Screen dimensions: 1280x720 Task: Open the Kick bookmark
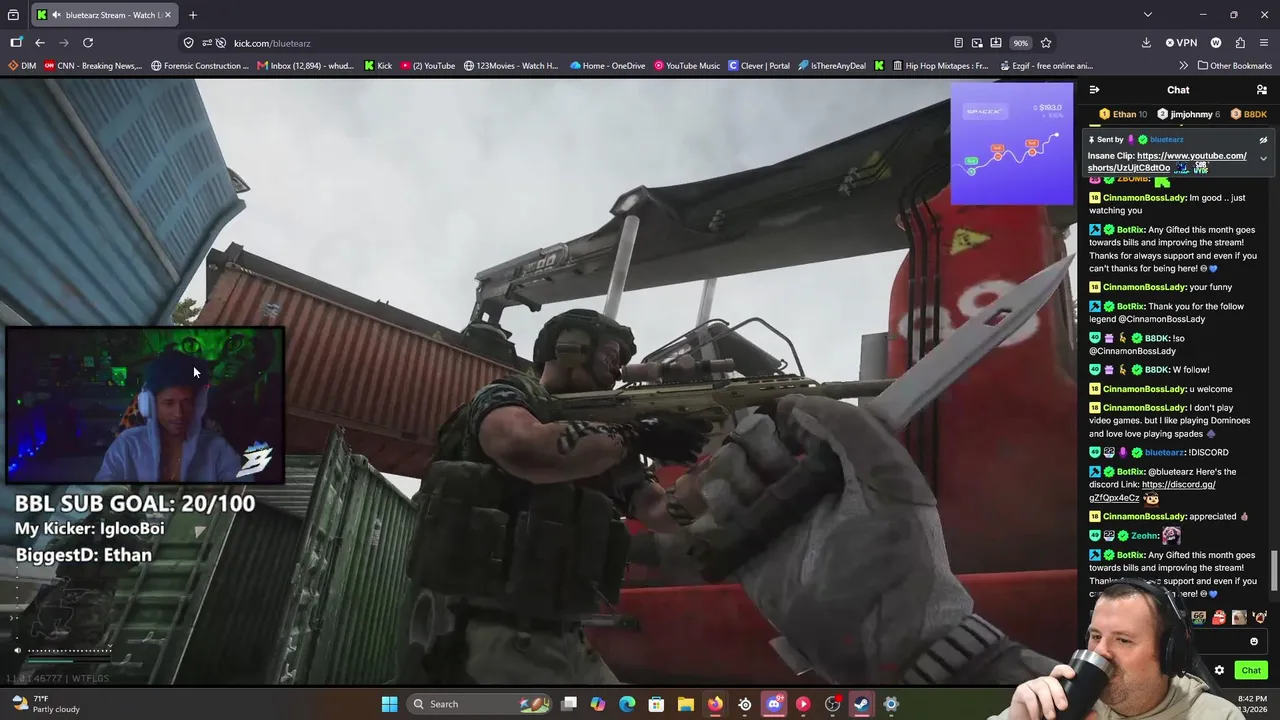pos(377,66)
